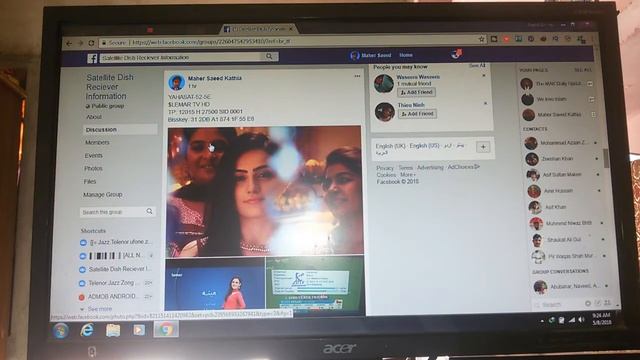Open the Members section
The width and height of the screenshot is (640, 360).
tap(97, 142)
